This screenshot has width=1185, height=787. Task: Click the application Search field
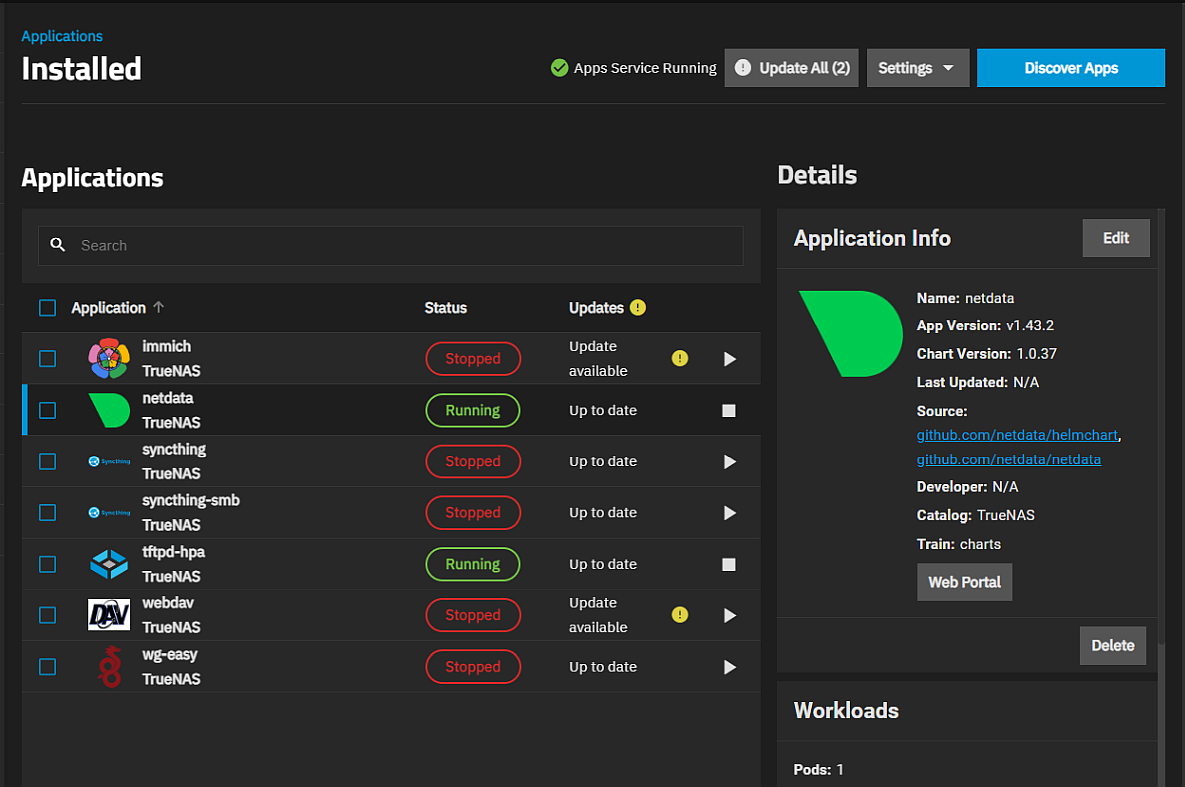pyautogui.click(x=390, y=246)
